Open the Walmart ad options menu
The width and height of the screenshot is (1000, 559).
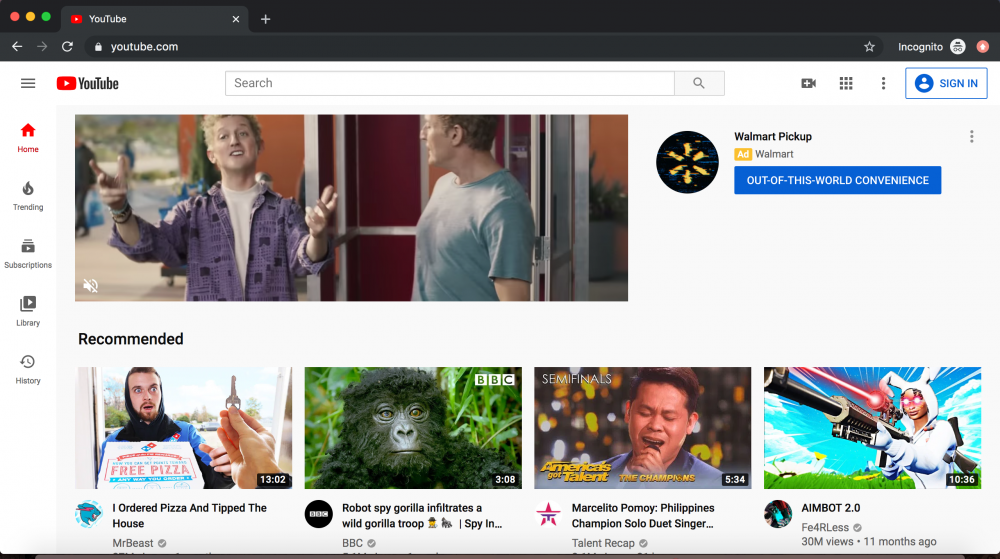tap(971, 137)
